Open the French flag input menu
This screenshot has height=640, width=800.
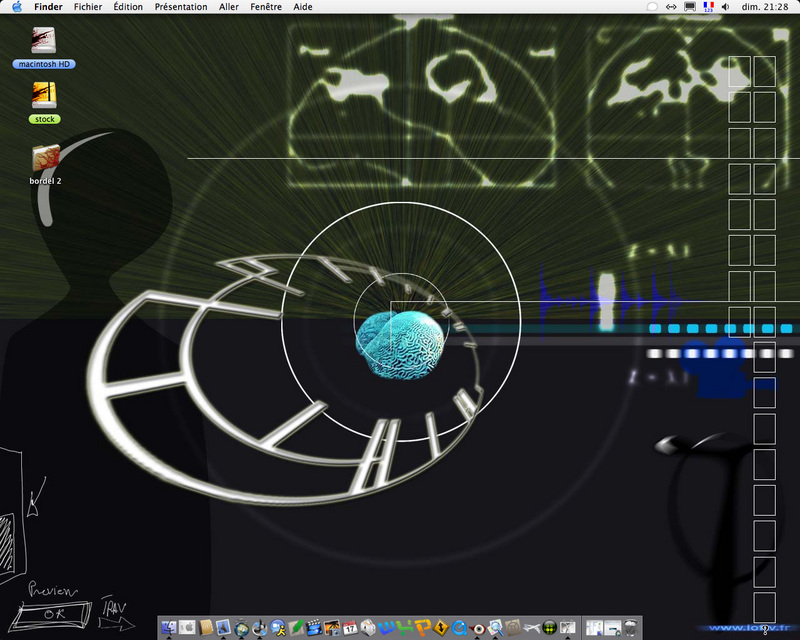point(708,7)
